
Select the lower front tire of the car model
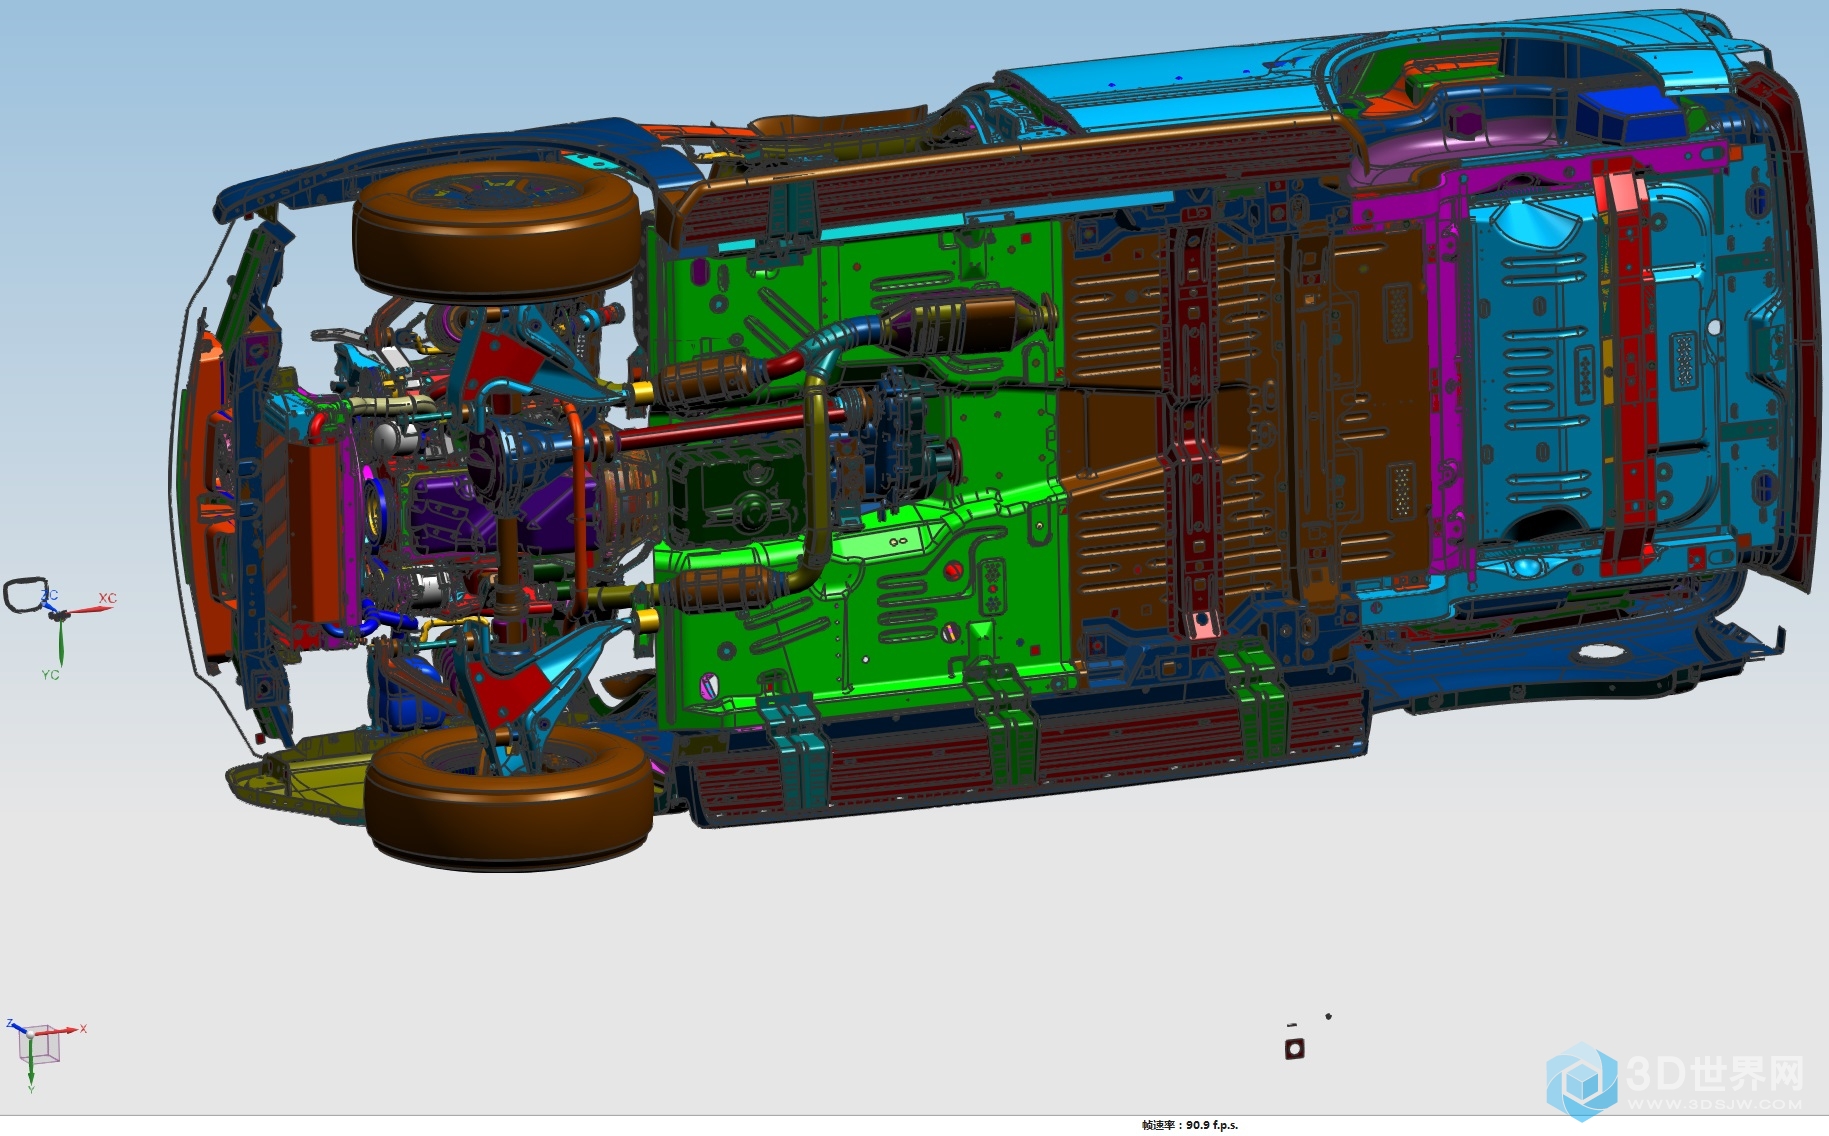508,797
